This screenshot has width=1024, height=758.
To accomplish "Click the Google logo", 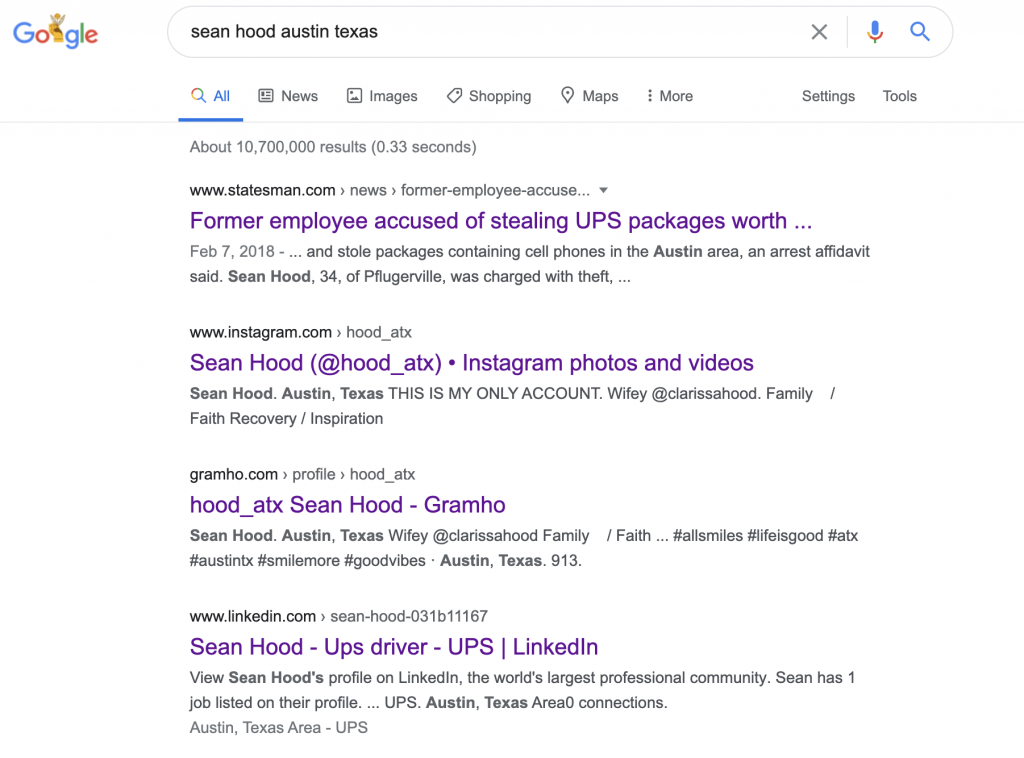I will pos(56,31).
